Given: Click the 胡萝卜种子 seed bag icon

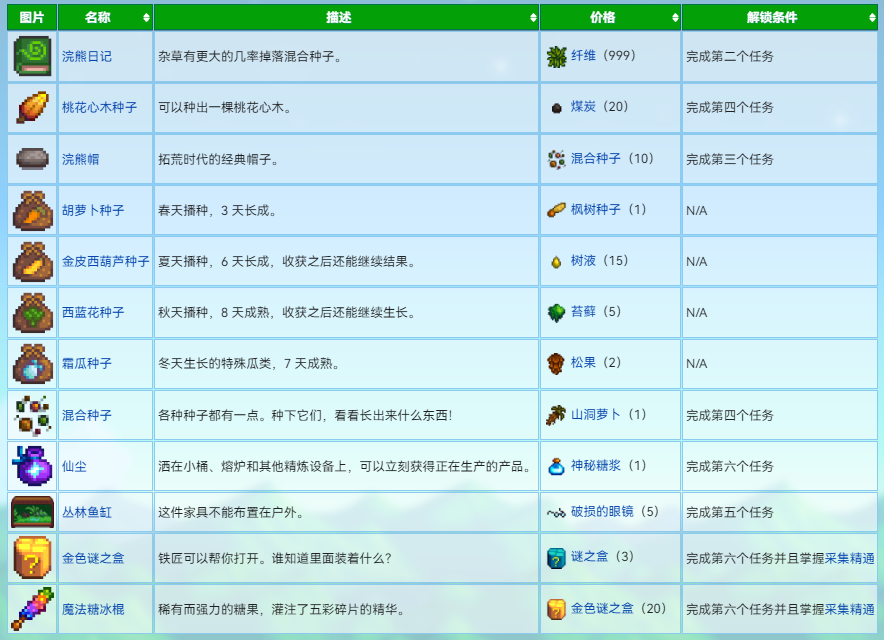Looking at the screenshot, I should [32, 210].
